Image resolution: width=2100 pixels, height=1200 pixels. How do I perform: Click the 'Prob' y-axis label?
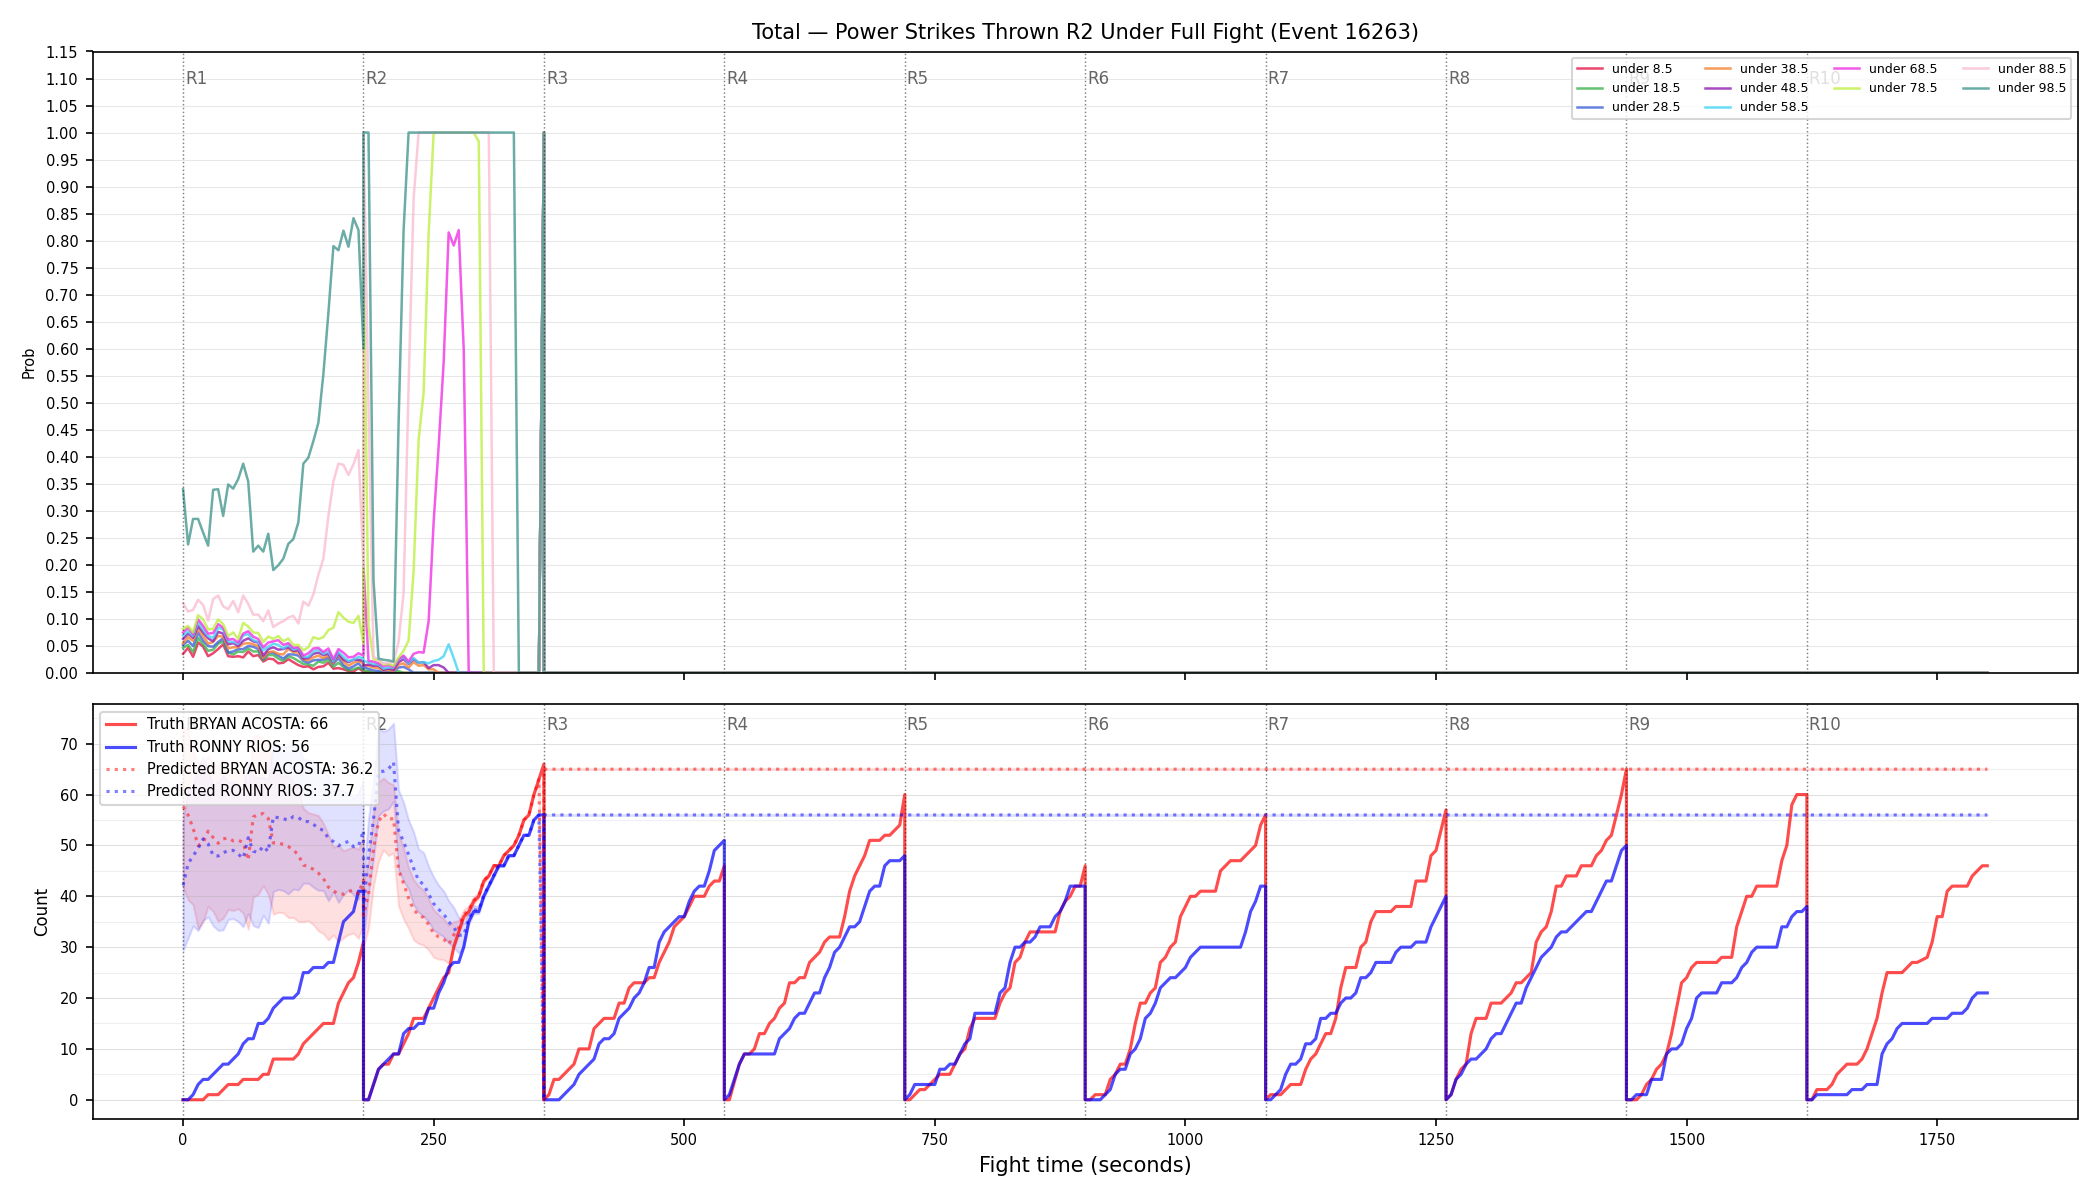(x=29, y=363)
